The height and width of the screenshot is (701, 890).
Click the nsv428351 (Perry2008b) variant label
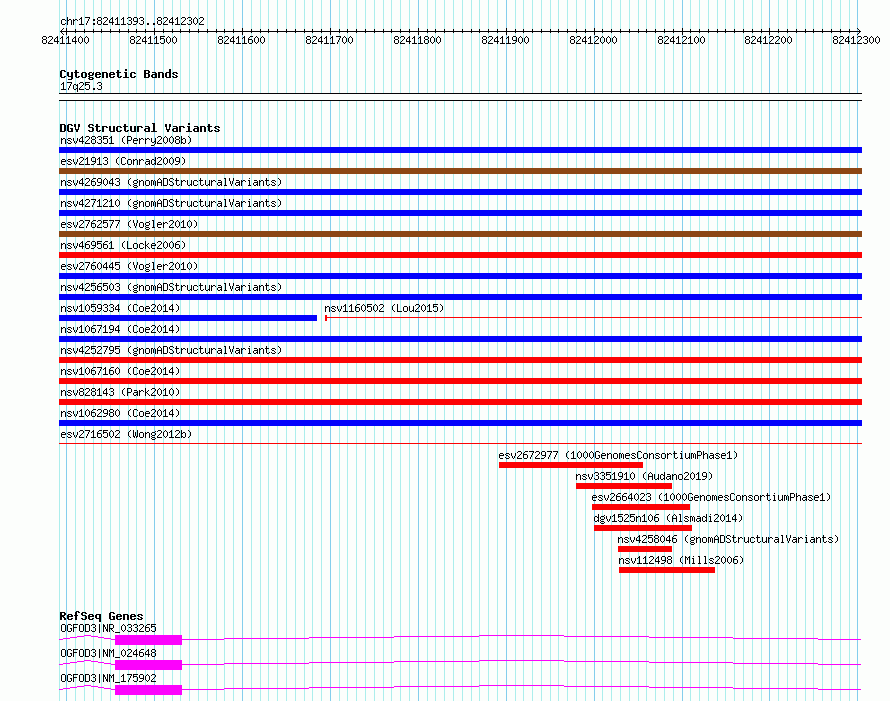click(126, 140)
